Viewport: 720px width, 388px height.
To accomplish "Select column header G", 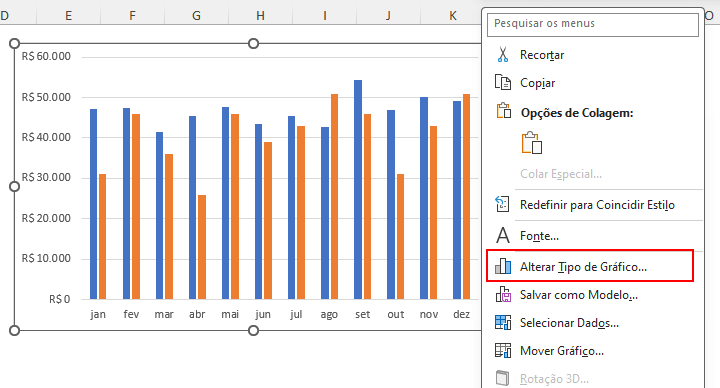I will click(196, 16).
